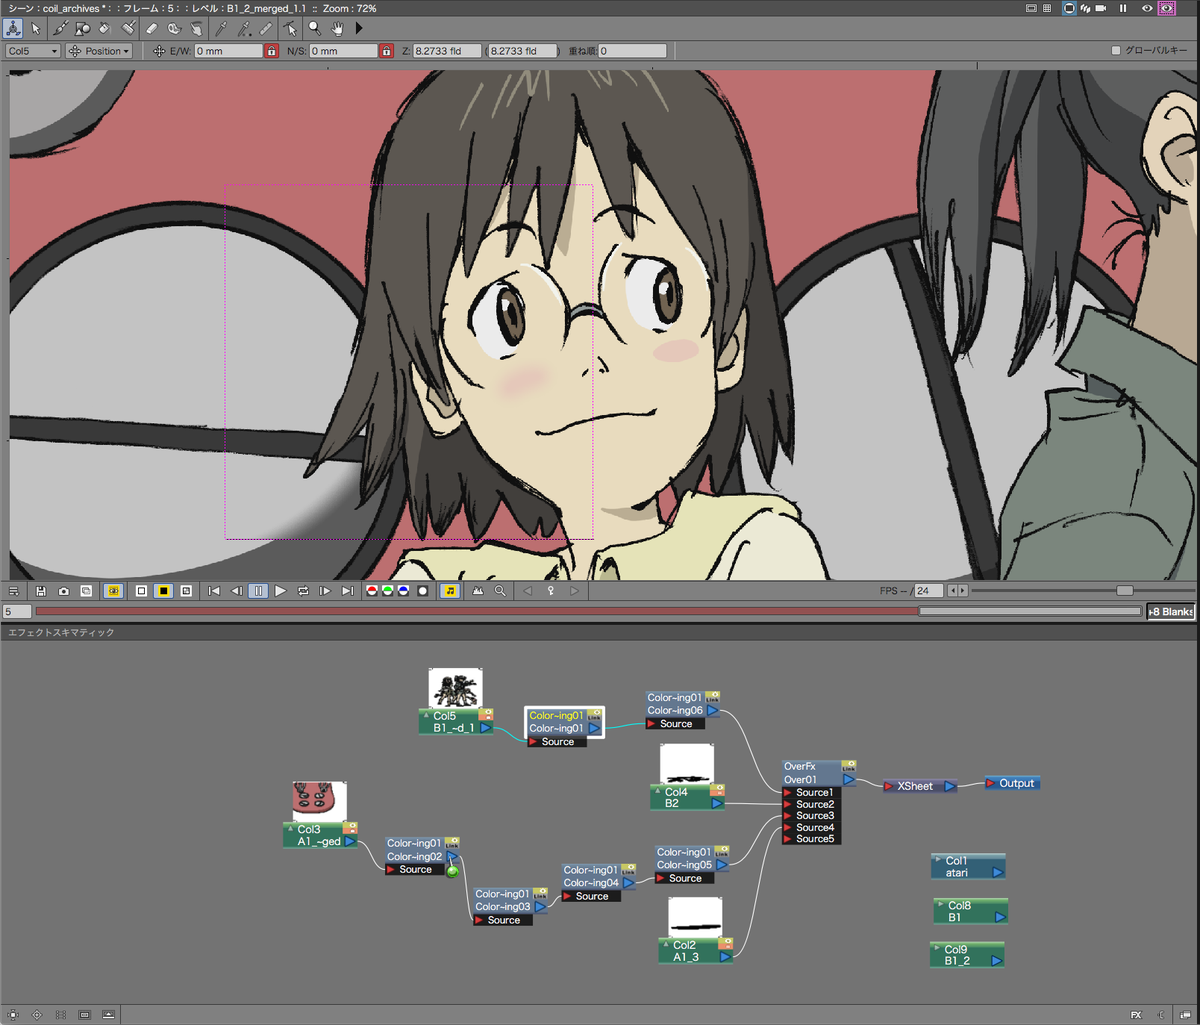Switch to camera view
The height and width of the screenshot is (1025, 1200).
coord(1101,8)
